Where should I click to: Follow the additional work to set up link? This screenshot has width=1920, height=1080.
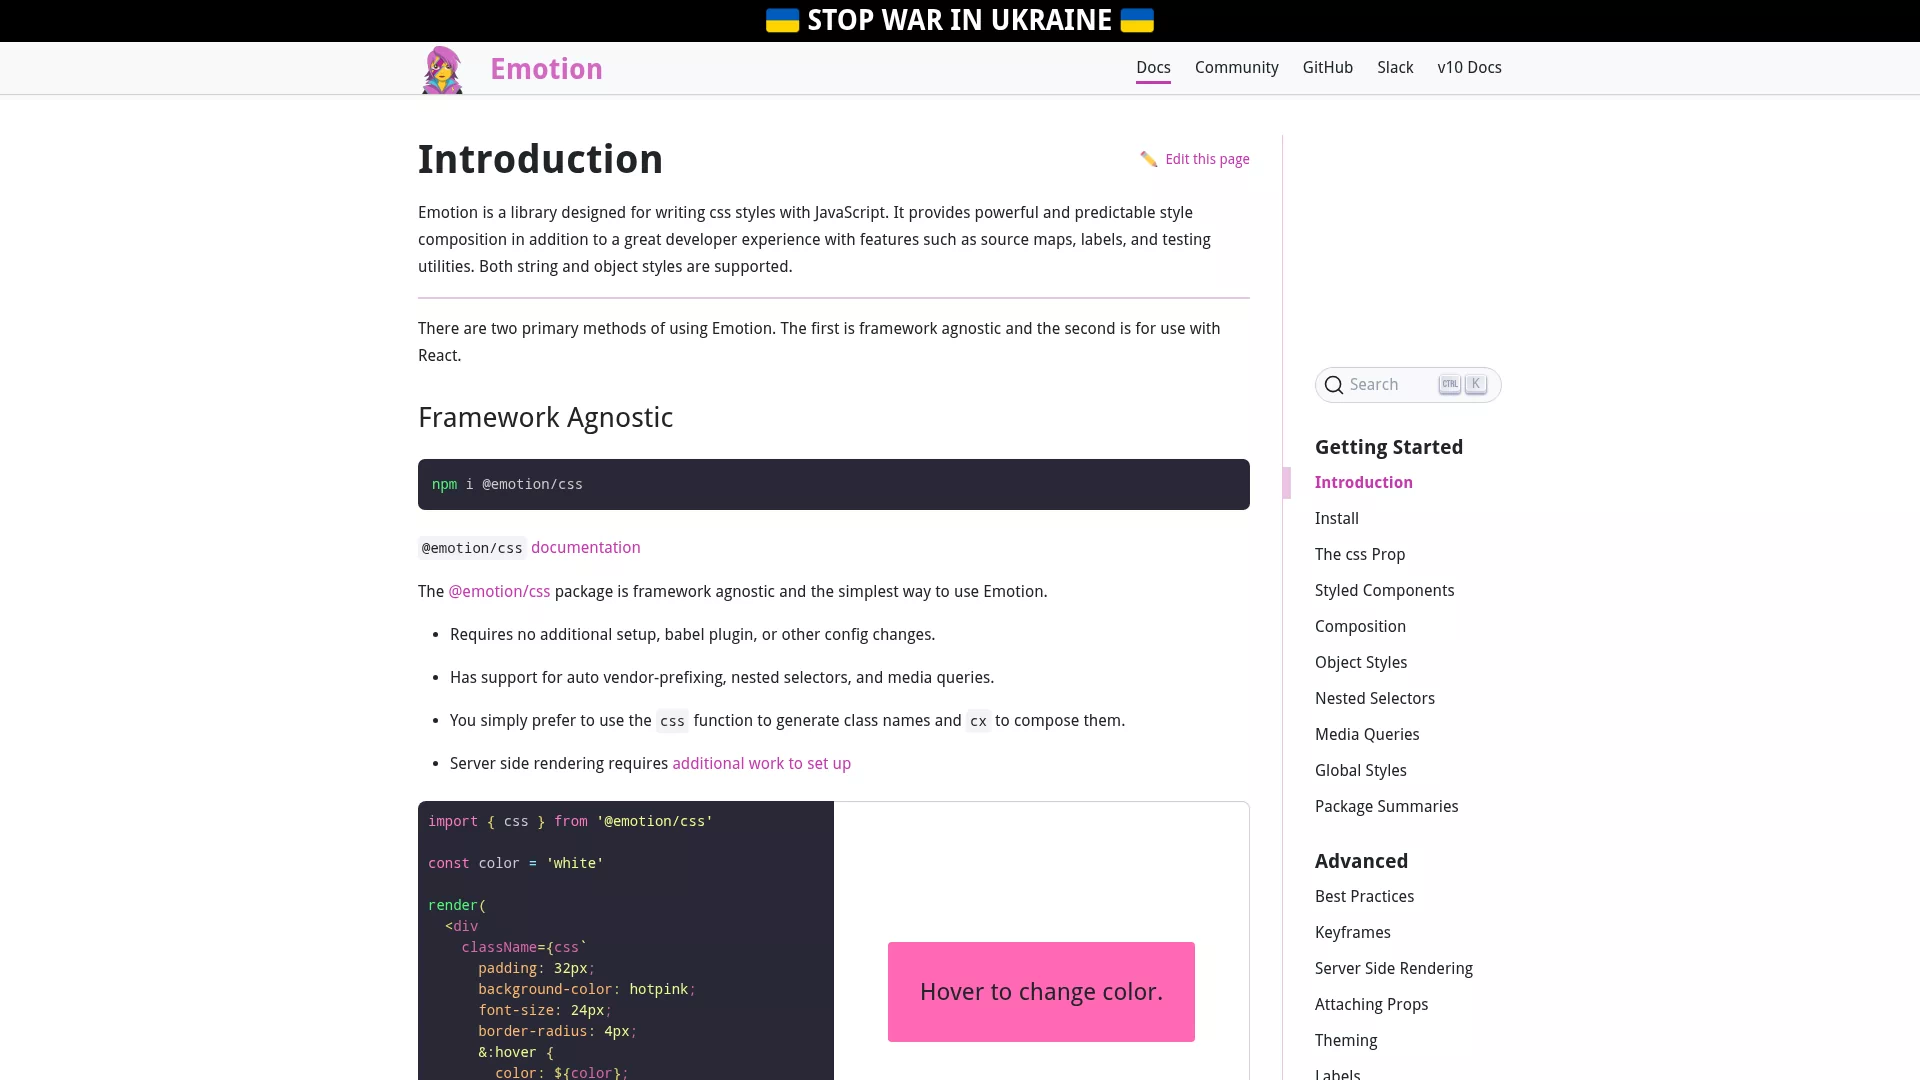tap(761, 764)
